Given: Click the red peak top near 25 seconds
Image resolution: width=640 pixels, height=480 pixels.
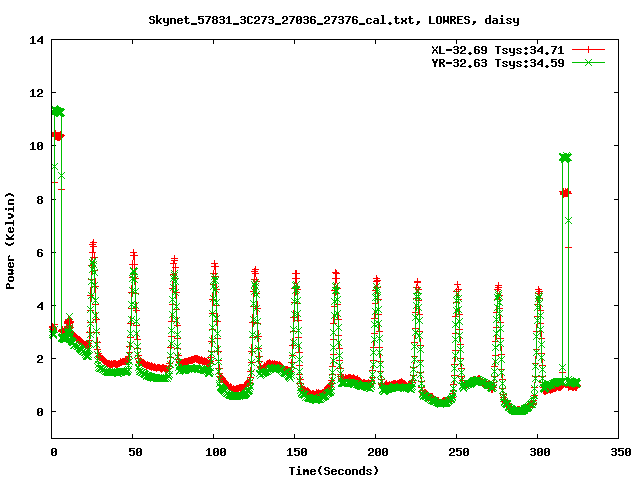Looking at the screenshot, I should (93, 244).
